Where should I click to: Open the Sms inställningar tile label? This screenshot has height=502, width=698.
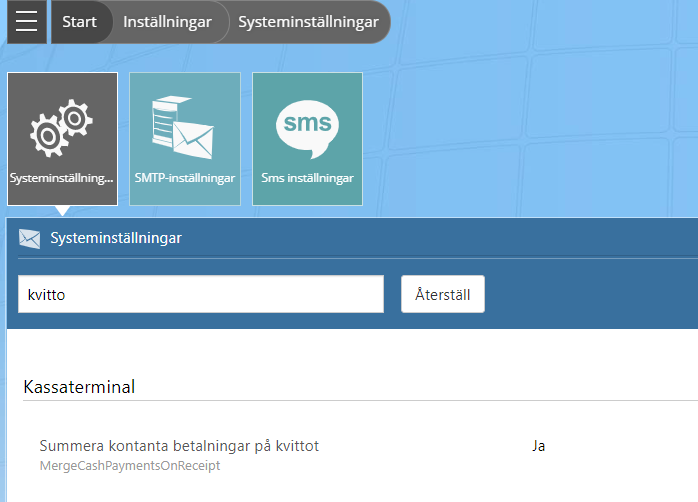click(x=307, y=178)
